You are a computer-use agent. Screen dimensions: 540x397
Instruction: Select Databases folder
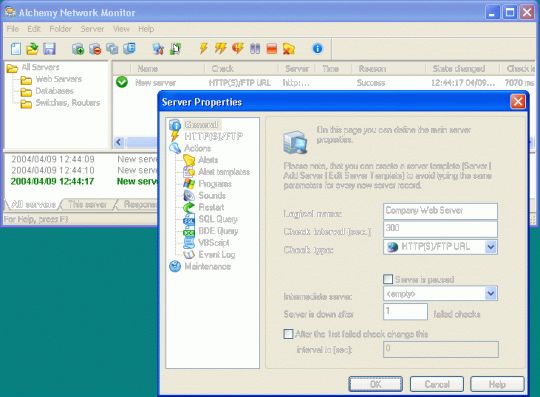[54, 91]
